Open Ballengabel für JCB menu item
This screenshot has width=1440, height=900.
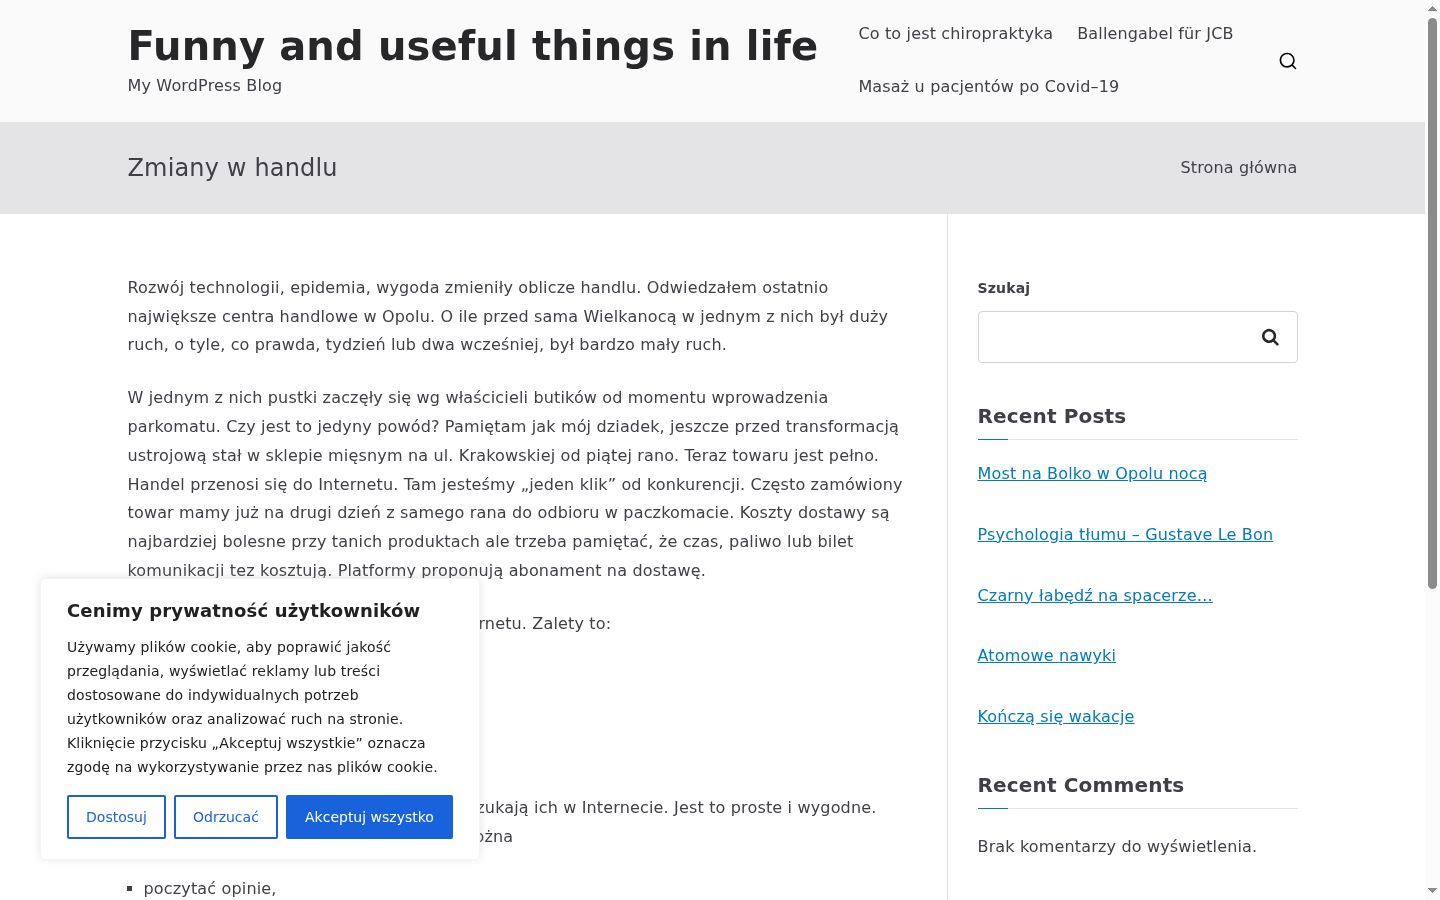(1155, 33)
